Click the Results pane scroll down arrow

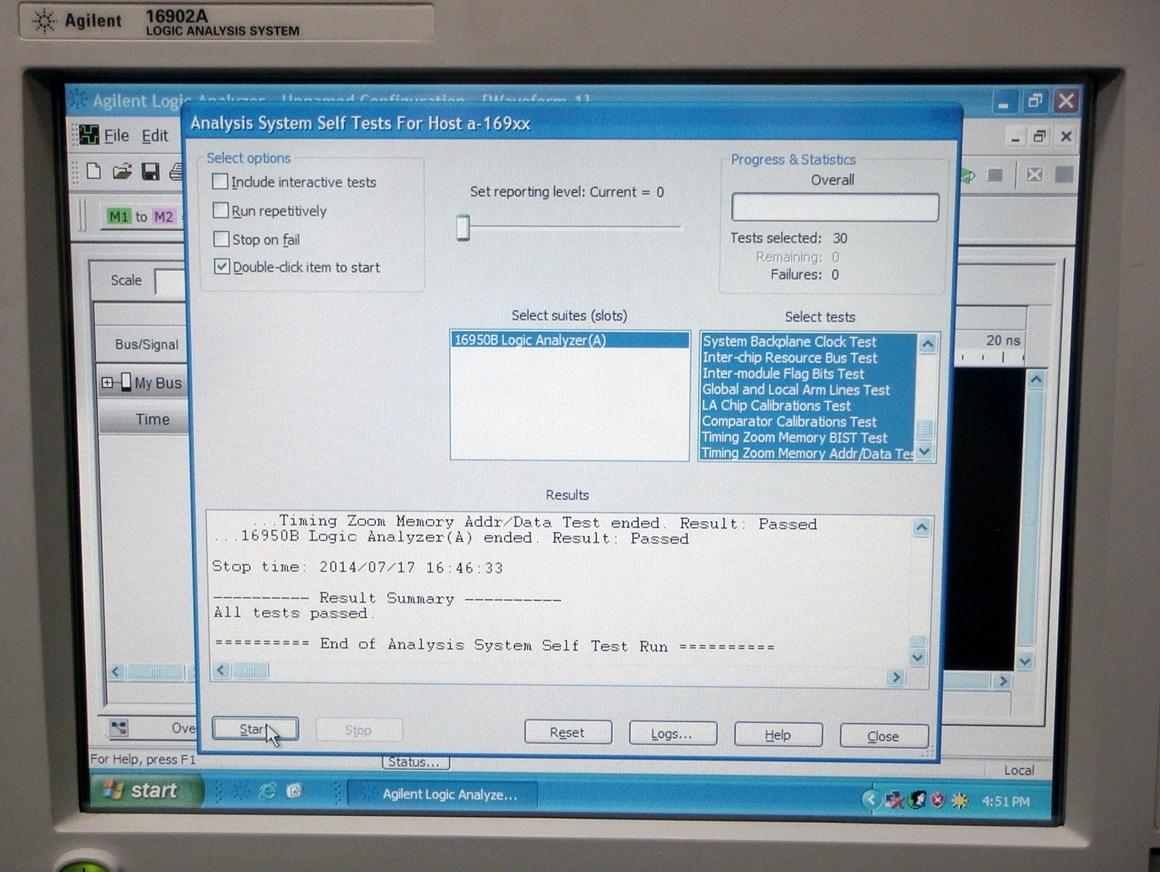point(917,658)
